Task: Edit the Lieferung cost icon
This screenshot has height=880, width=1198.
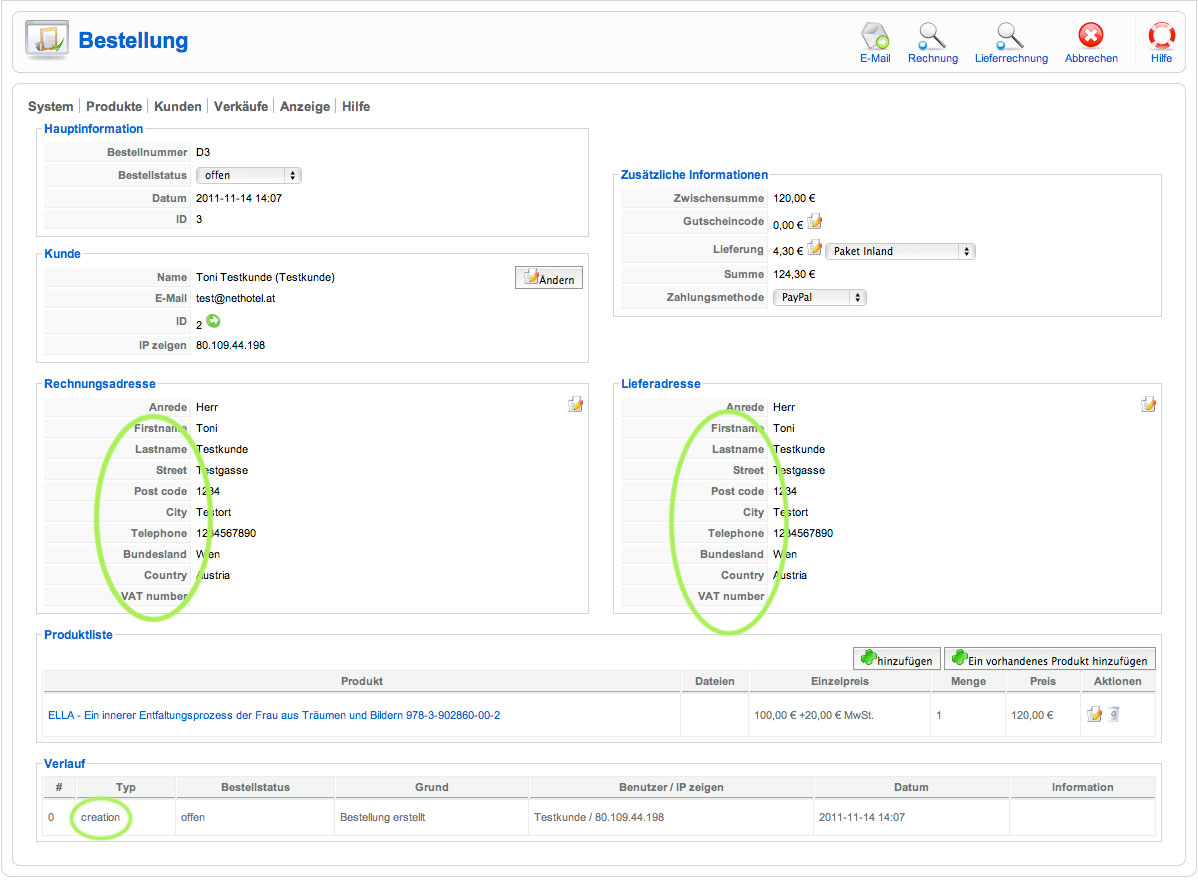Action: [815, 248]
